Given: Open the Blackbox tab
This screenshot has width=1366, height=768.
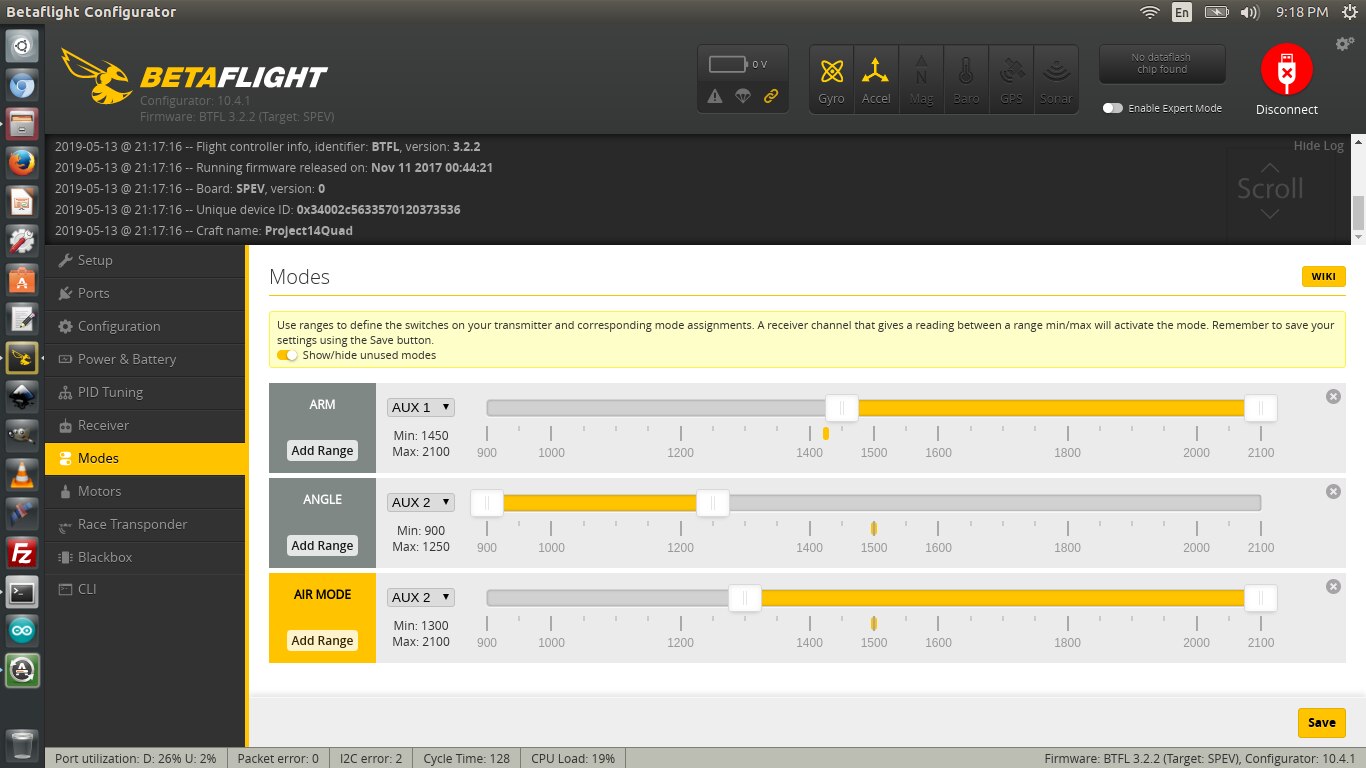Looking at the screenshot, I should 145,557.
